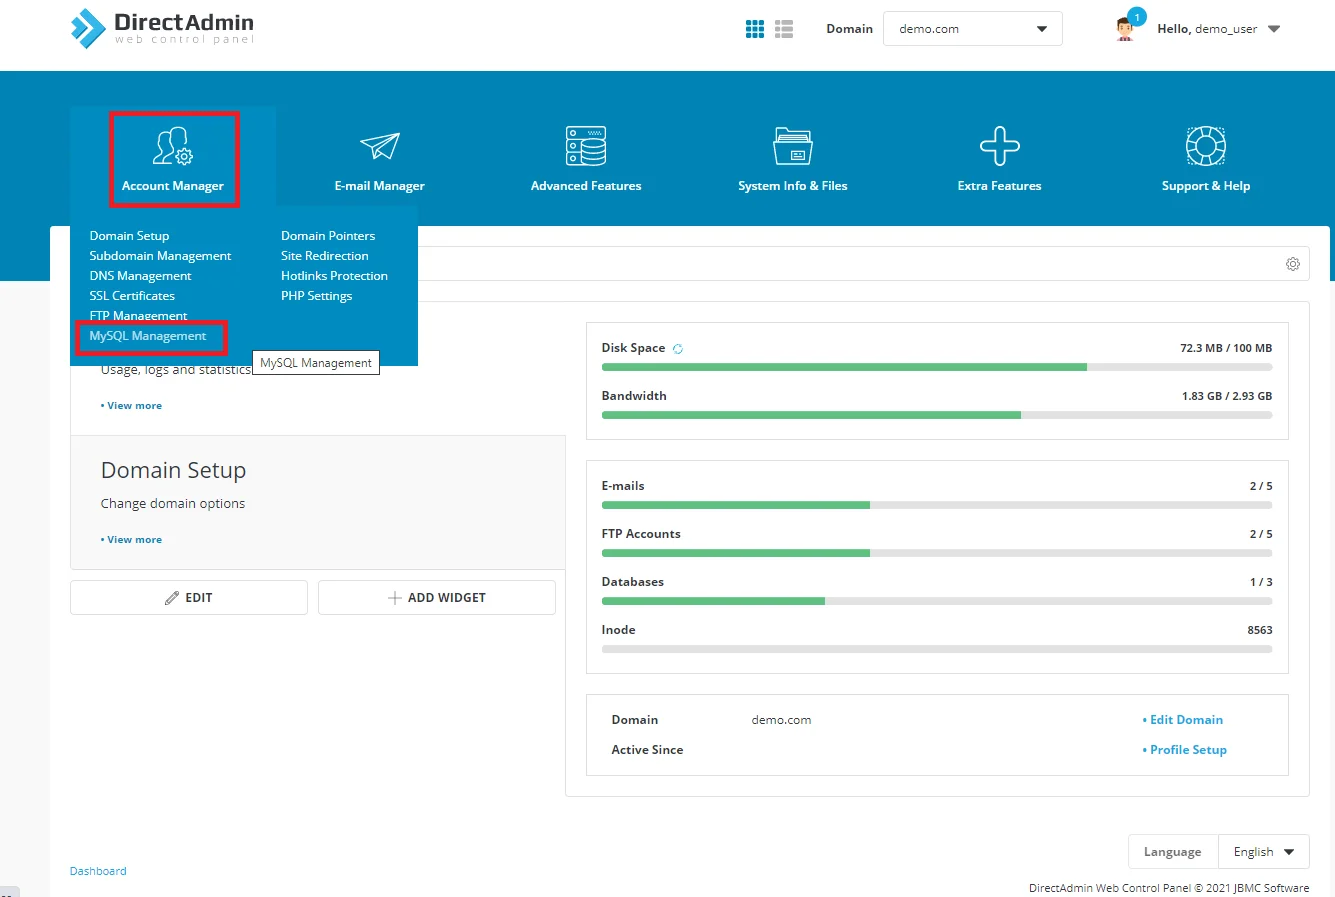
Task: Refresh Disk Space usage icon
Action: [678, 349]
